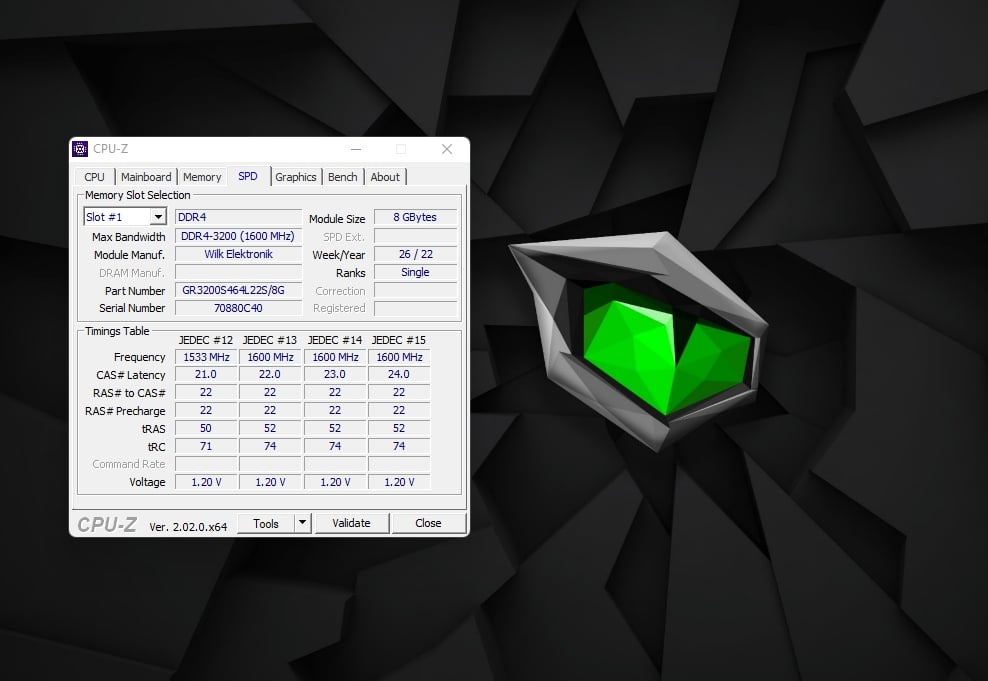Click the Module Manuf. field Wilk Elektronik

[238, 254]
